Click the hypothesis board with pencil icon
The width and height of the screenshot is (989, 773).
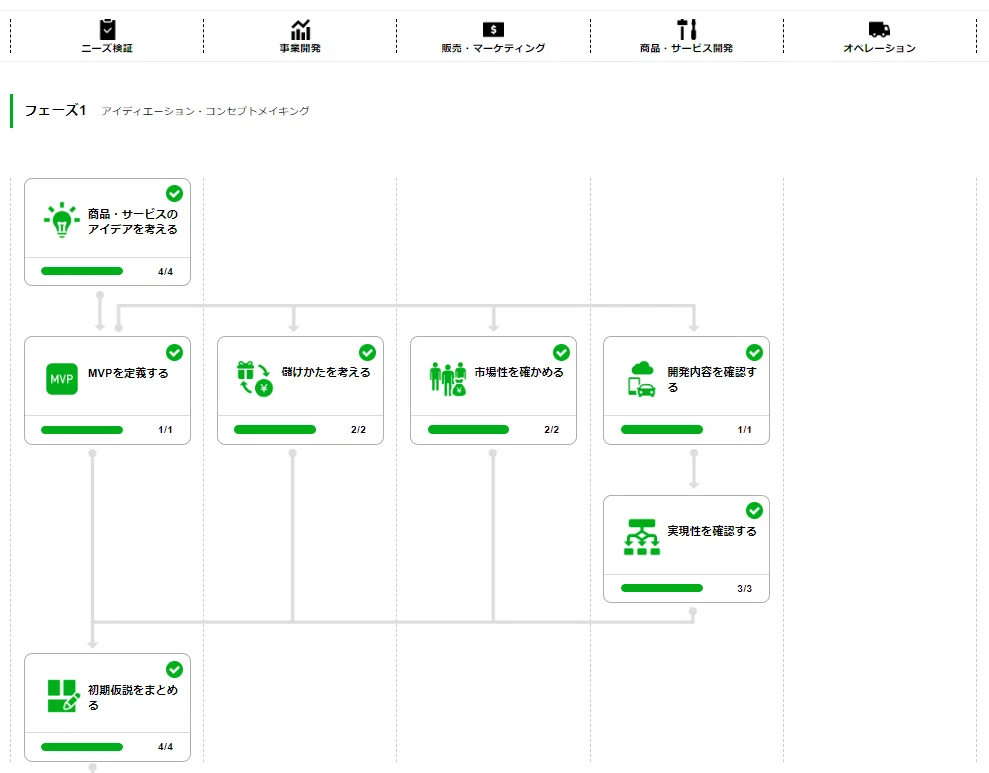(64, 696)
